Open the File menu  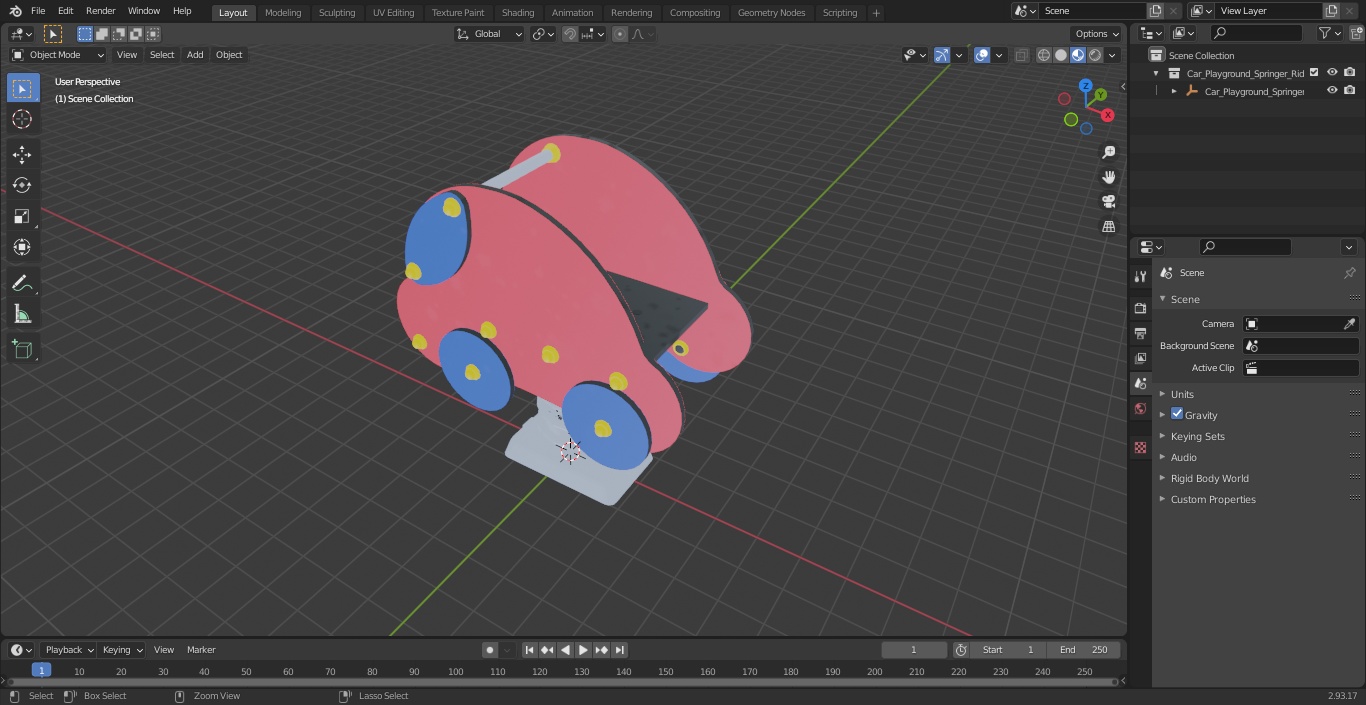pyautogui.click(x=38, y=11)
